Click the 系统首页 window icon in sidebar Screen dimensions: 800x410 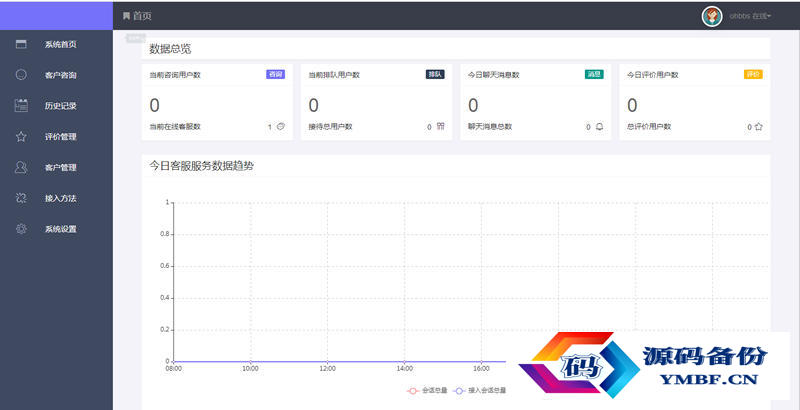pyautogui.click(x=21, y=44)
